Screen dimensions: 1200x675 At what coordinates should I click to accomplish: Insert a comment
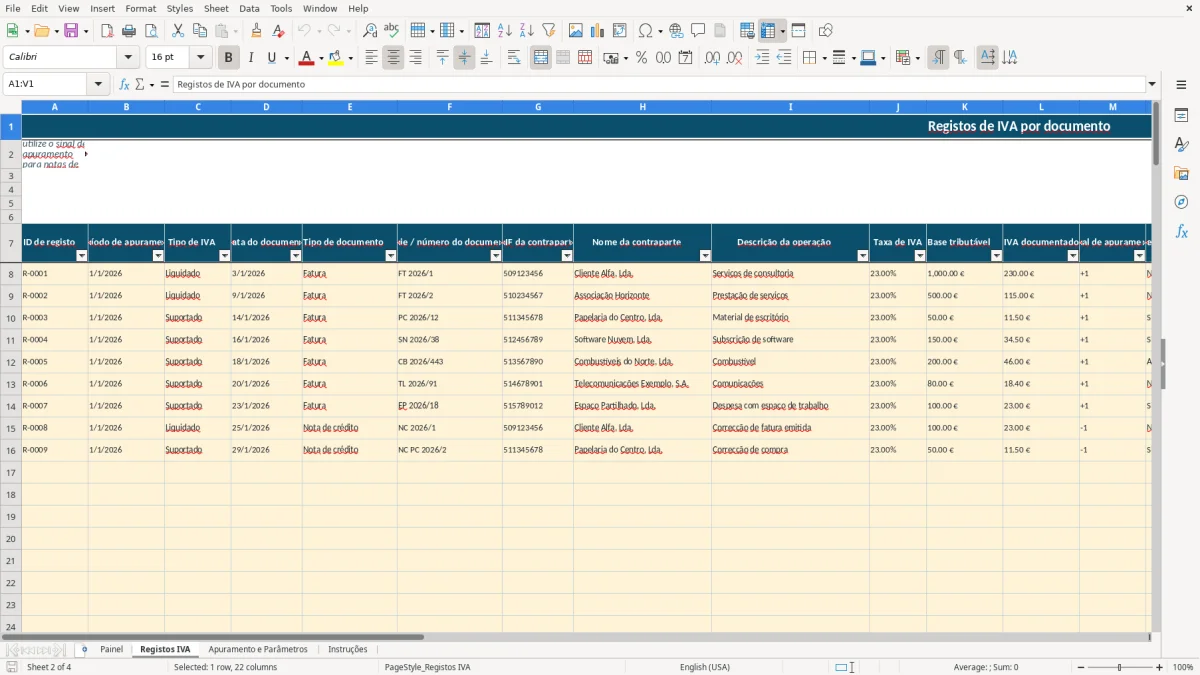(698, 31)
